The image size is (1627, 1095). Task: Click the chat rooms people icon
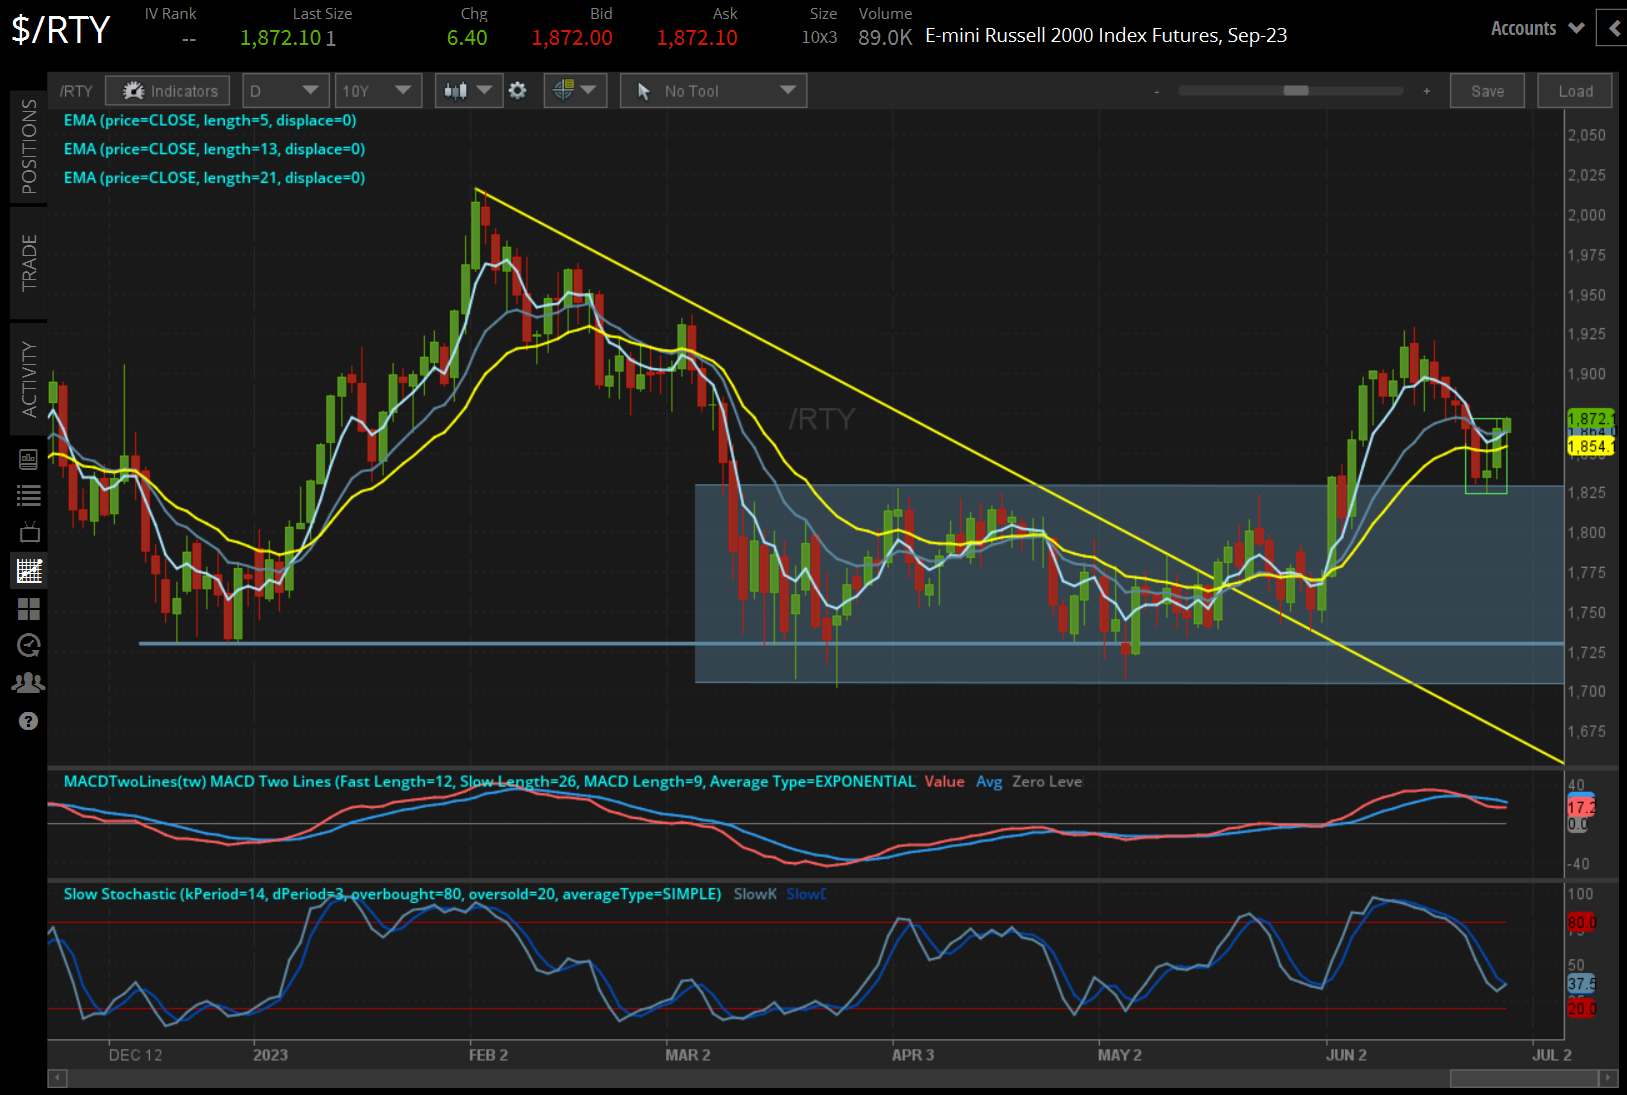pos(28,681)
